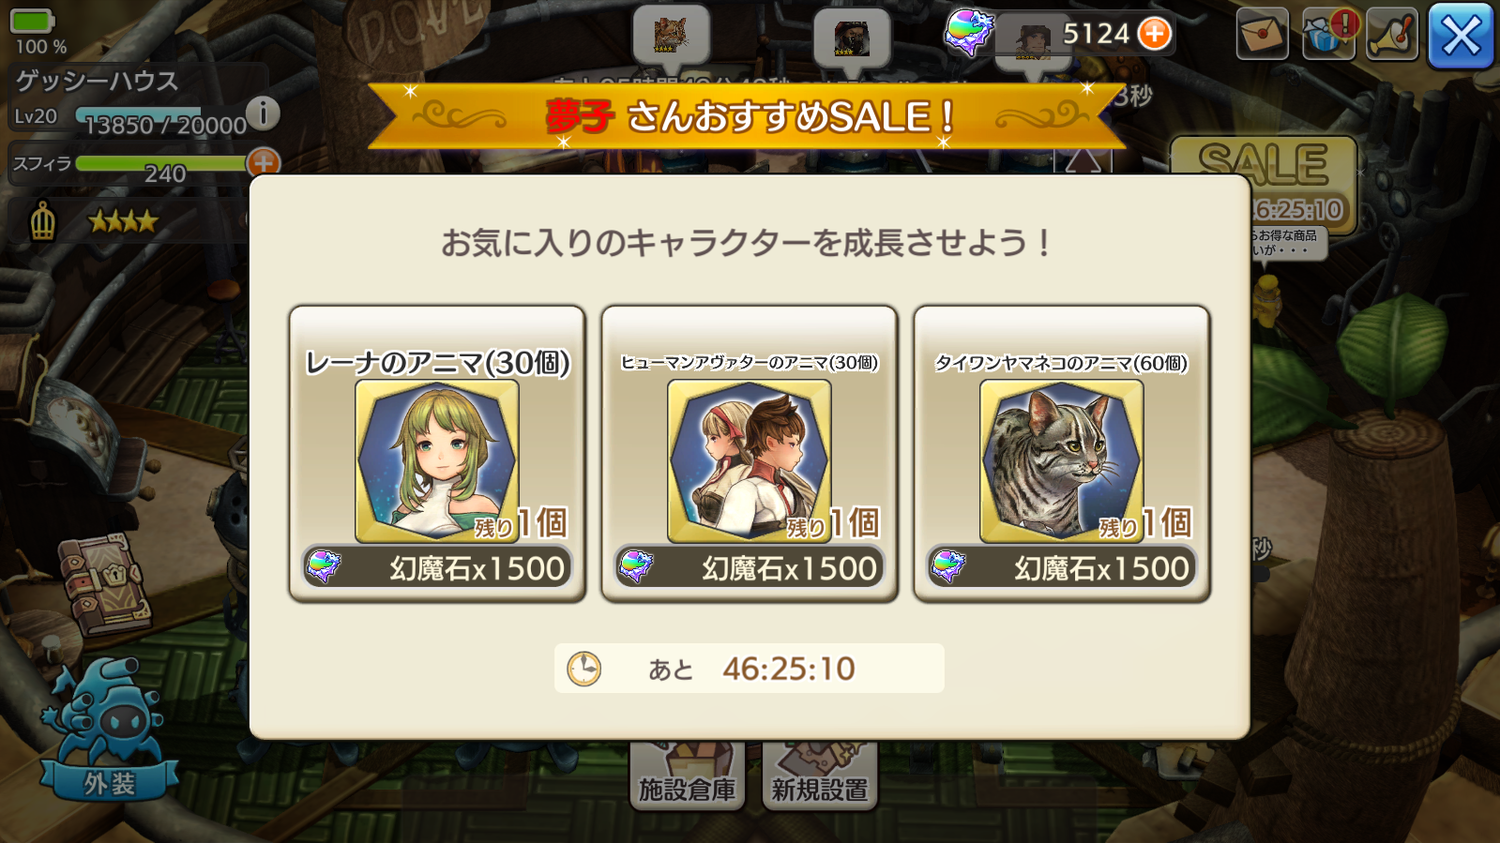Tap the rainbow gem currency icon
This screenshot has width=1500, height=843.
[x=967, y=33]
